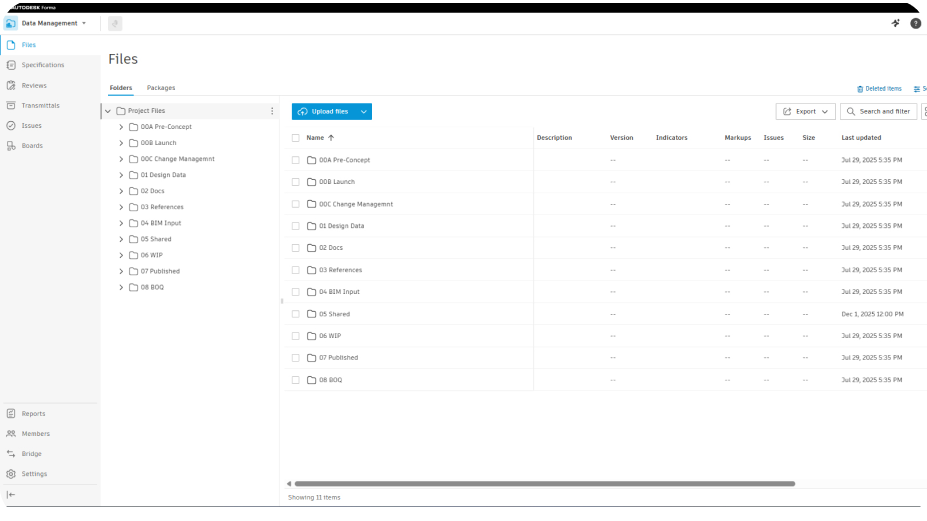The height and width of the screenshot is (521, 927).
Task: Collapse the left navigation sidebar
Action: (x=11, y=494)
